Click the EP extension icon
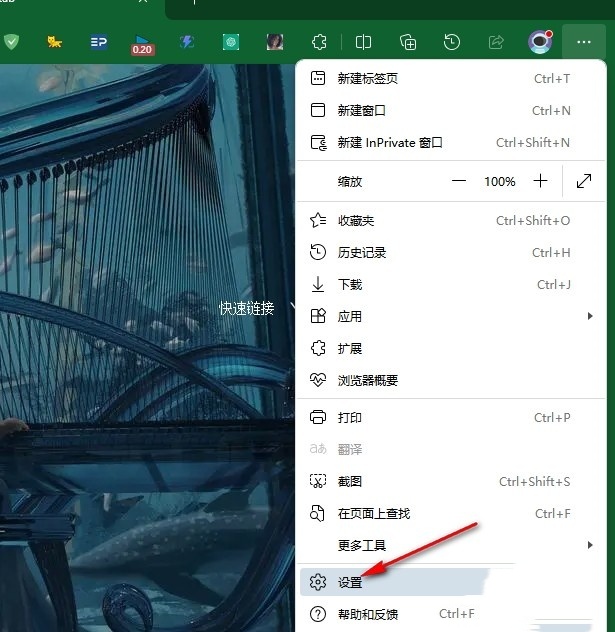This screenshot has height=632, width=615. [98, 42]
